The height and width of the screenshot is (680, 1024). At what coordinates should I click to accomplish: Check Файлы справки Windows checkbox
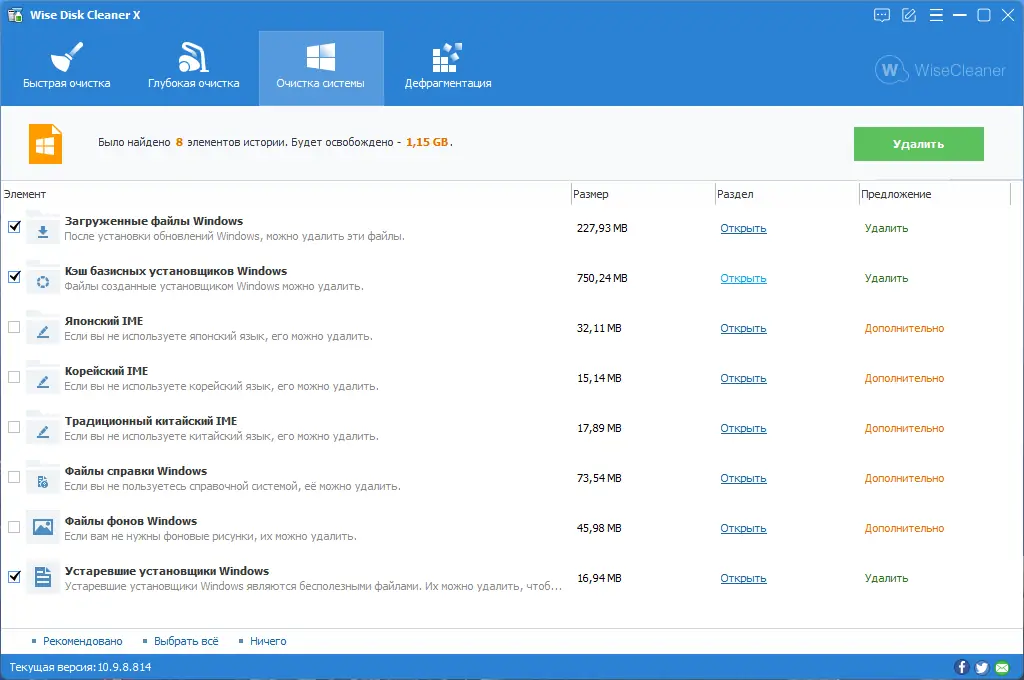coord(14,478)
